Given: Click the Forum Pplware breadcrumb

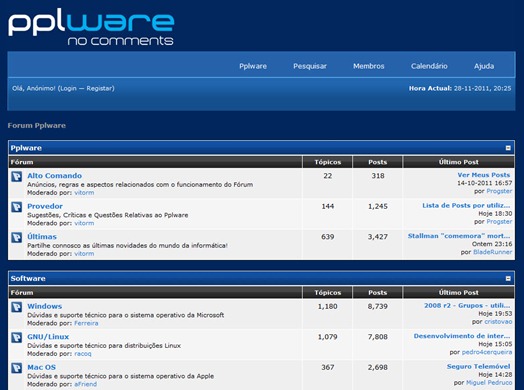Looking at the screenshot, I should click(37, 126).
